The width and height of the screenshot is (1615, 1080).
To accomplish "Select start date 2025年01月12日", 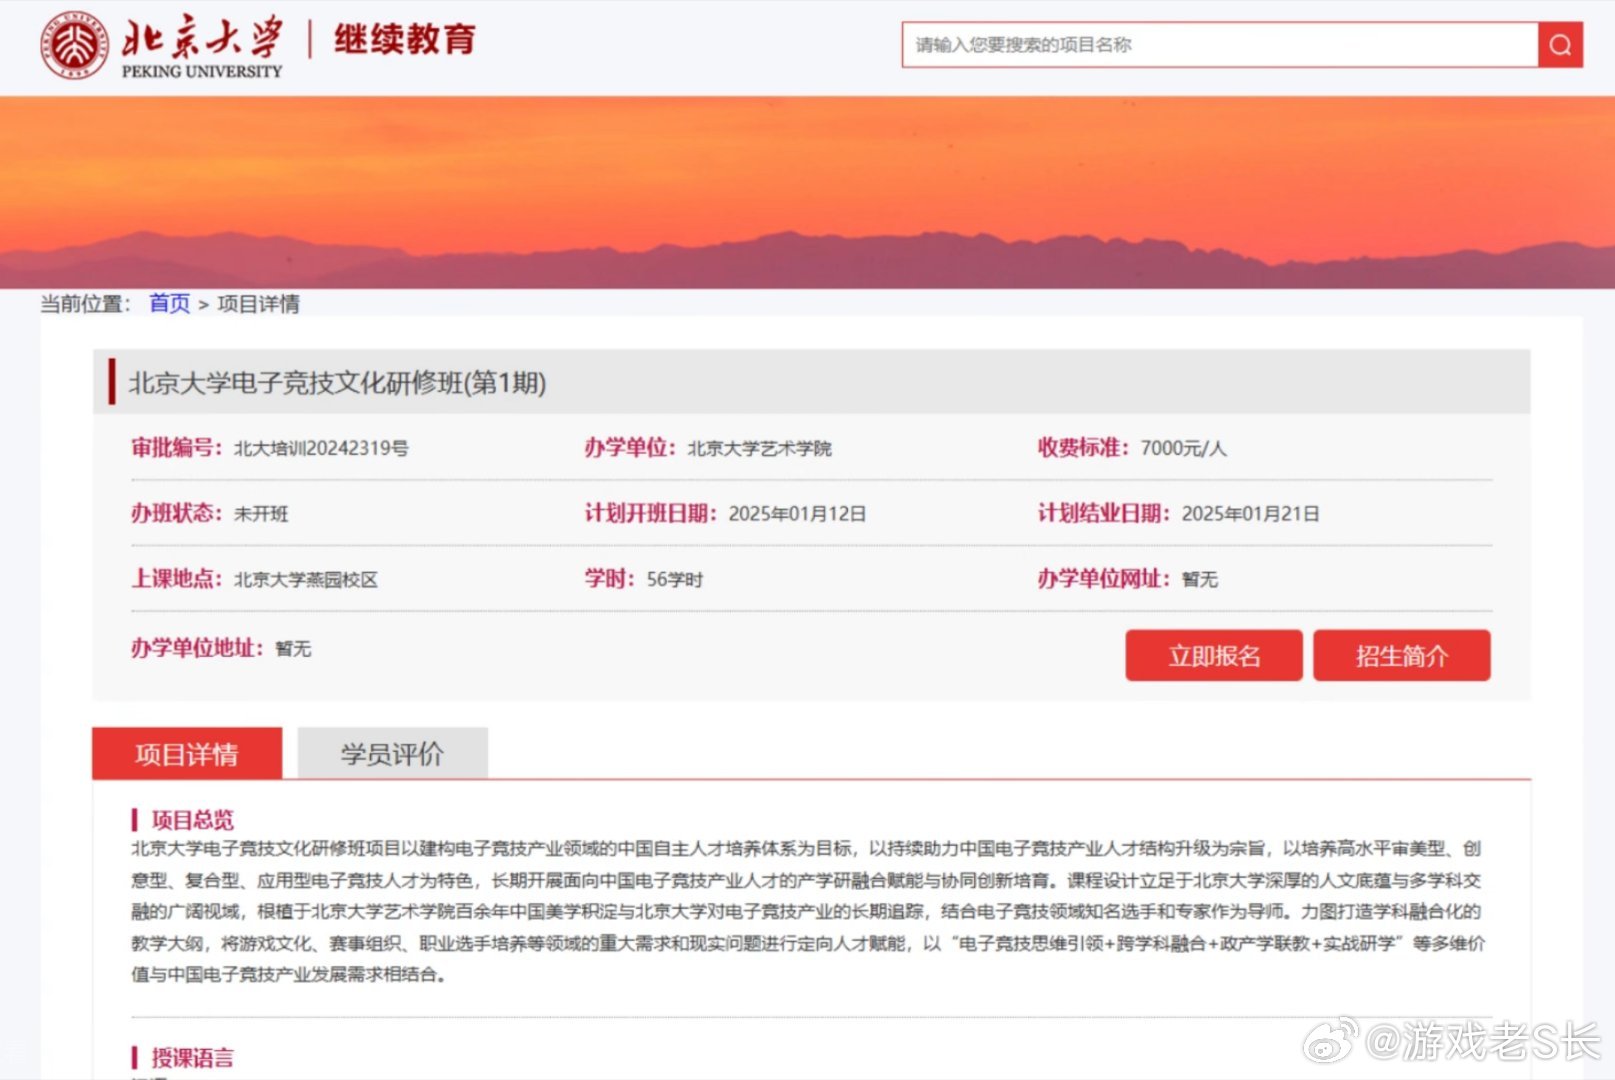I will [797, 514].
